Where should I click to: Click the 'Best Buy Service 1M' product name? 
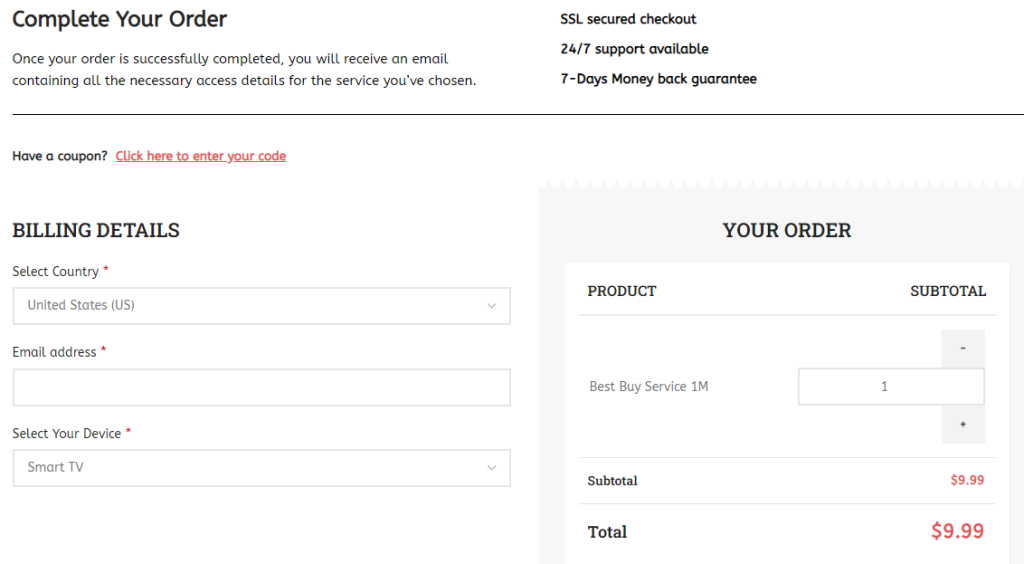[x=649, y=387]
